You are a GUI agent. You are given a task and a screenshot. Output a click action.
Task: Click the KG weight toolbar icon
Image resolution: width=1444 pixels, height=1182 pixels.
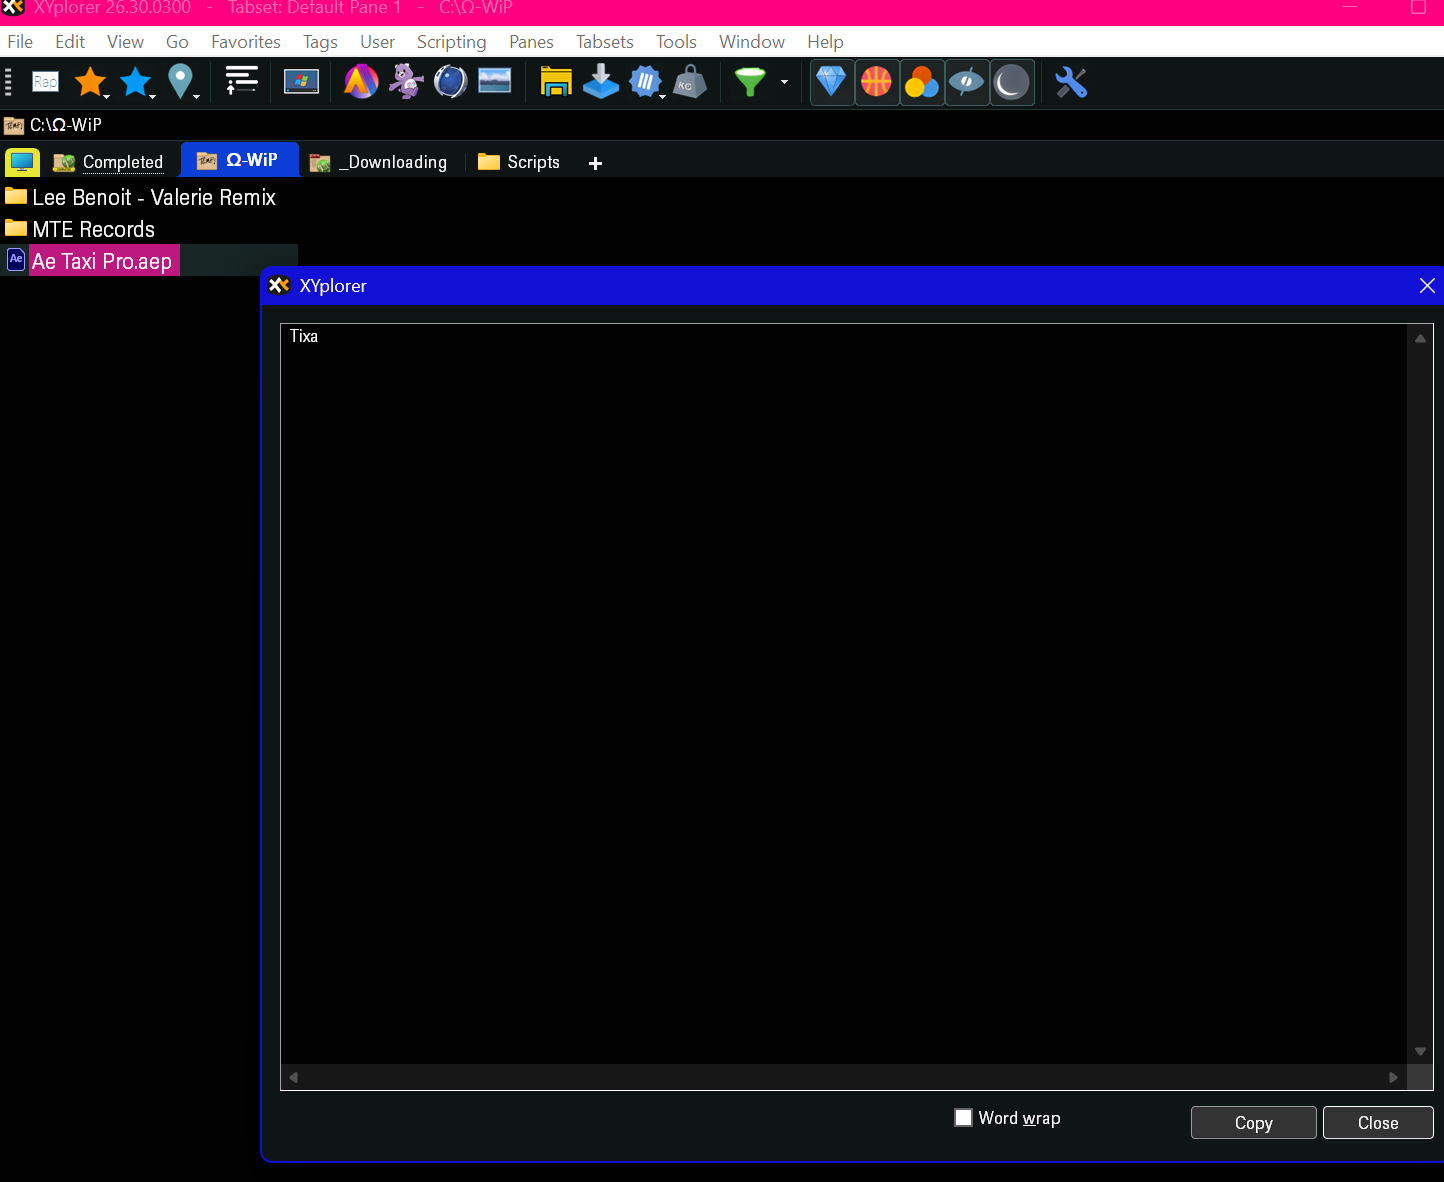pyautogui.click(x=690, y=82)
